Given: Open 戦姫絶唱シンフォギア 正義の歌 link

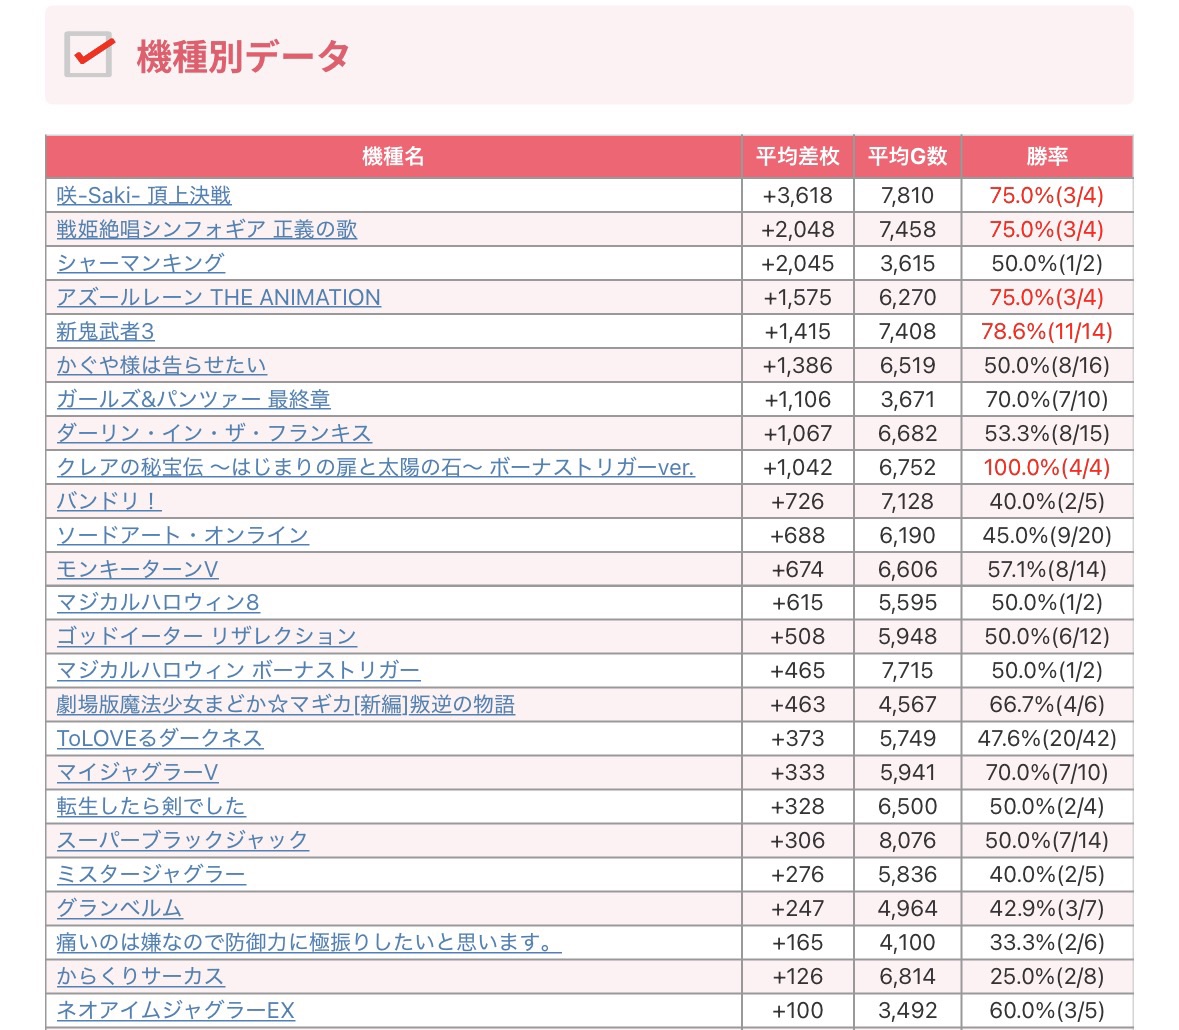Looking at the screenshot, I should pyautogui.click(x=207, y=229).
